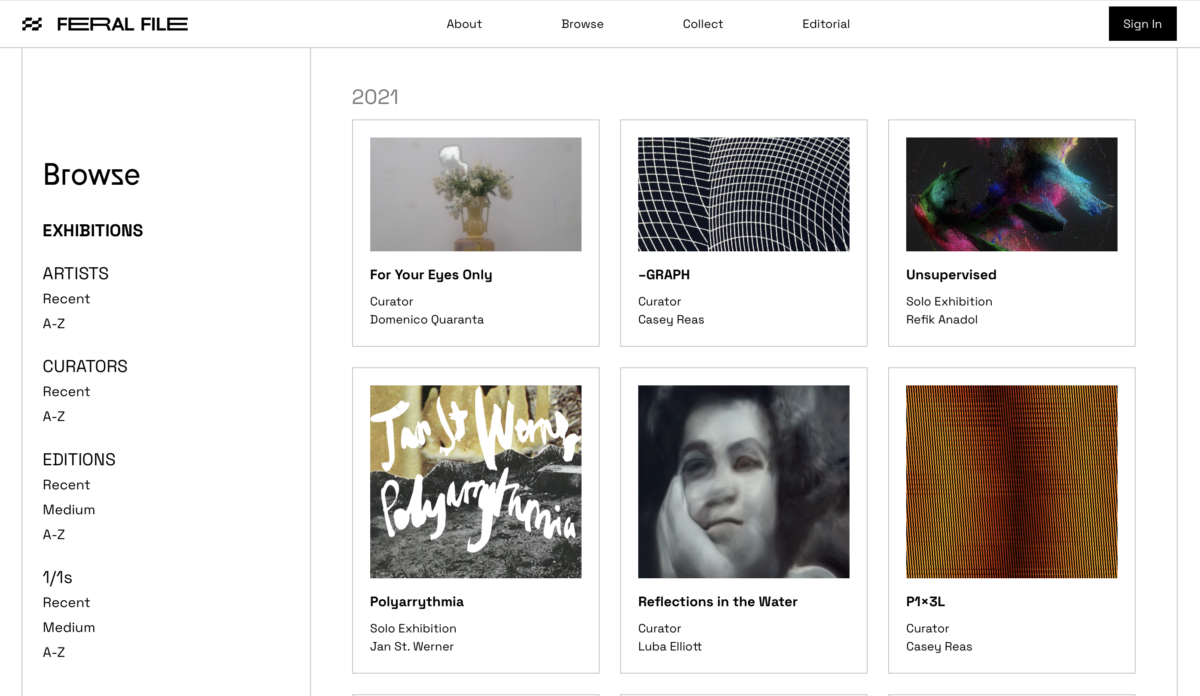The width and height of the screenshot is (1200, 696).
Task: Click curator name Luba Elliott
Action: [x=670, y=647]
